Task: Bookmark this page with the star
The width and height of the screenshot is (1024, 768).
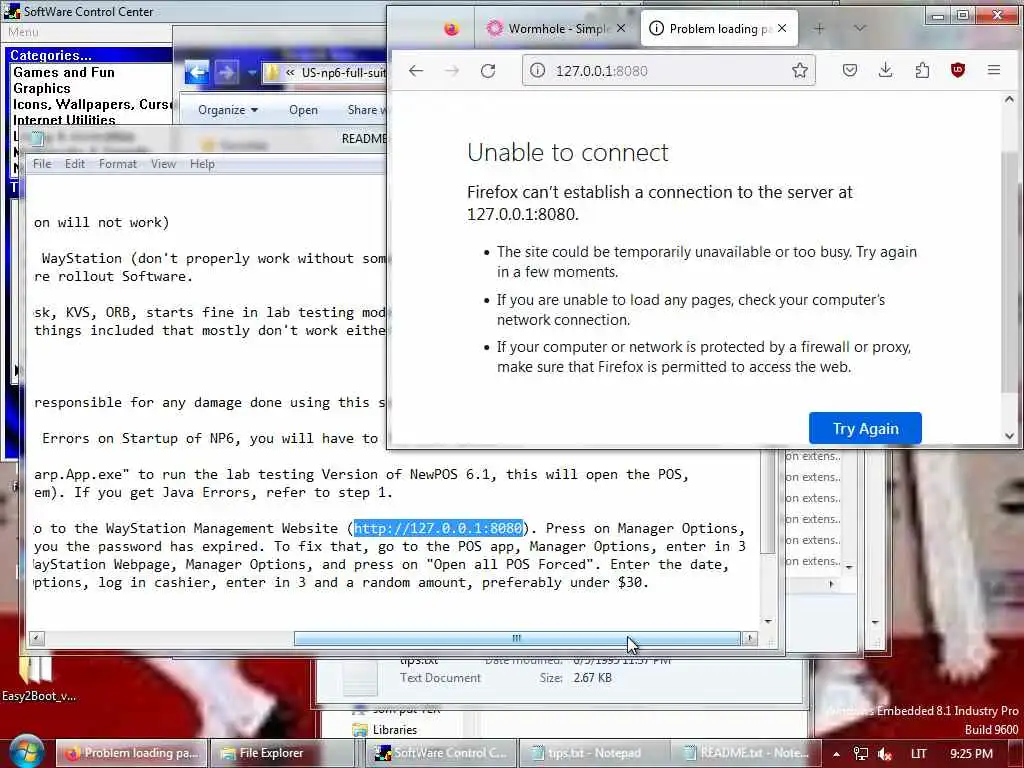Action: pos(799,71)
